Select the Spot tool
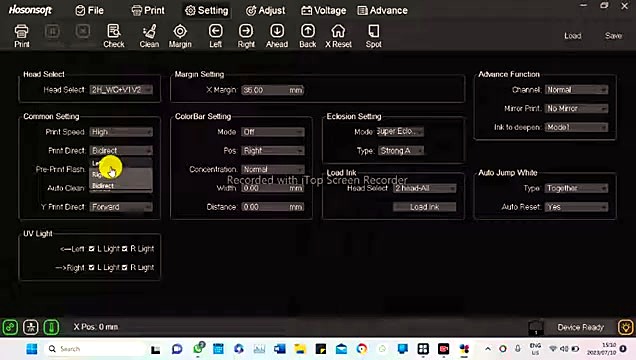 (373, 36)
